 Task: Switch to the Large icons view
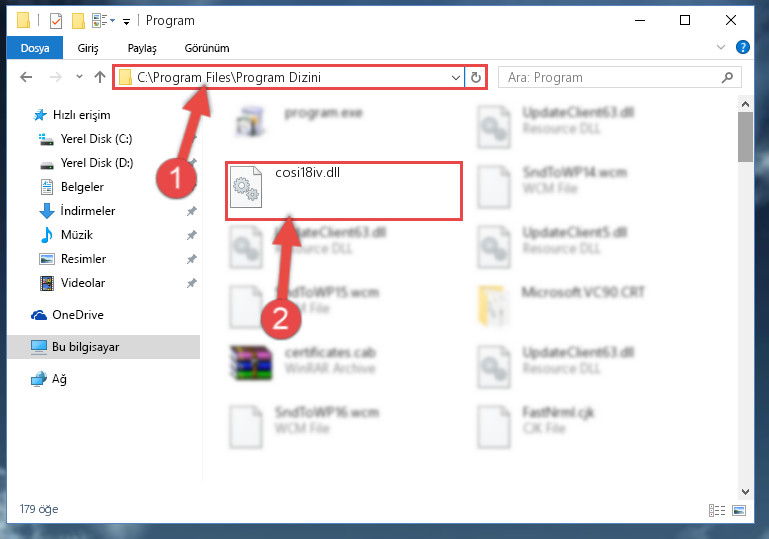[x=739, y=510]
